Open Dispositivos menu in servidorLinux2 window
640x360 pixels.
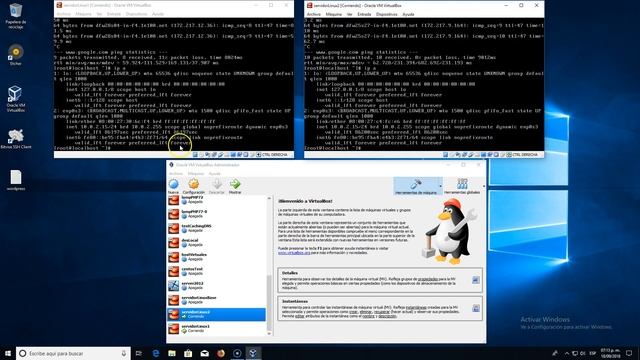point(386,14)
